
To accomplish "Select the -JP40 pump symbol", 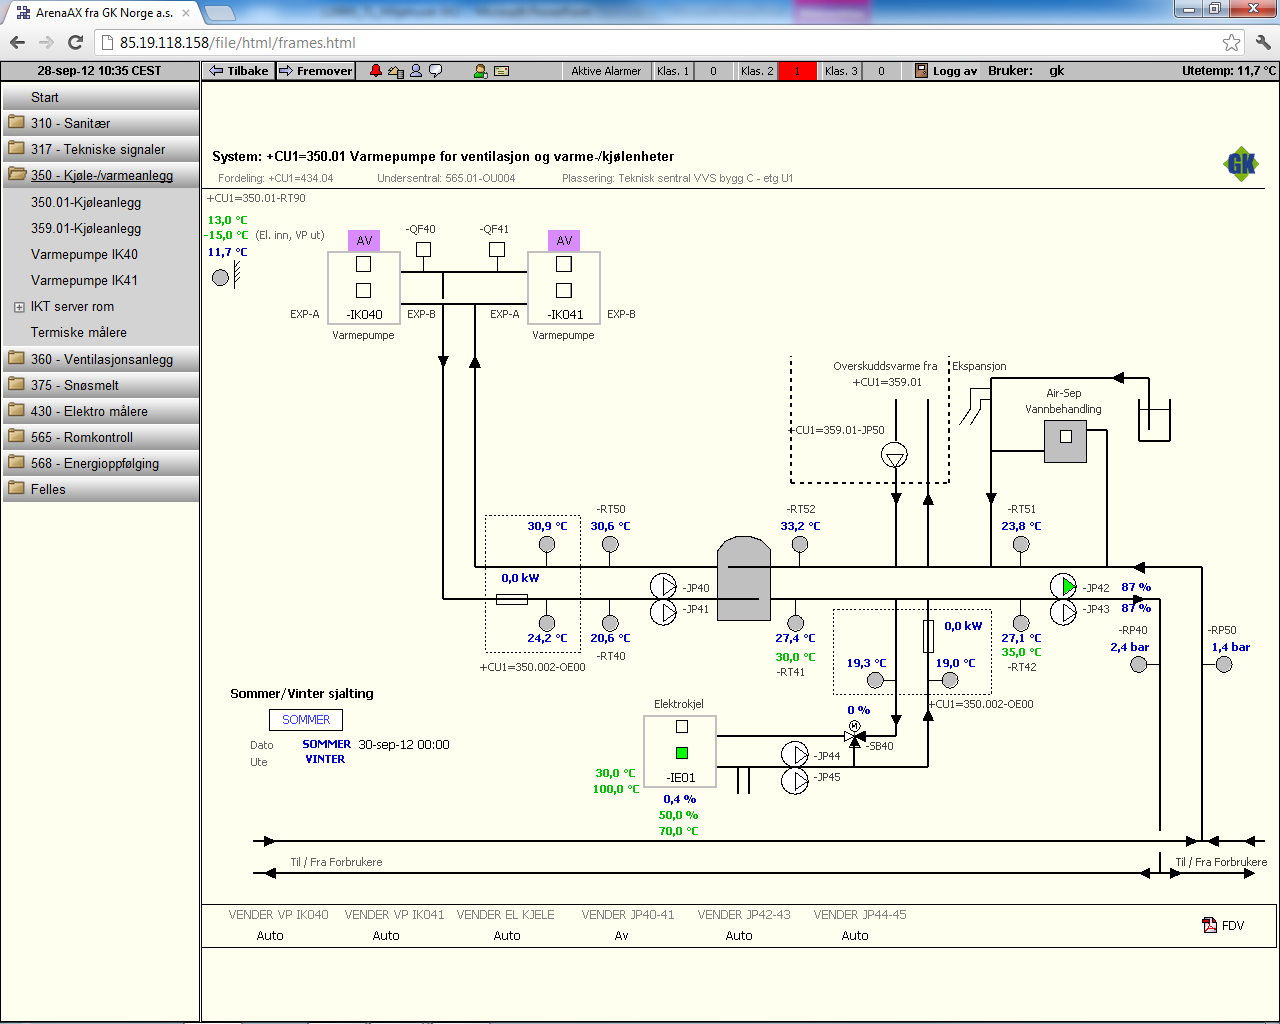I will [664, 587].
